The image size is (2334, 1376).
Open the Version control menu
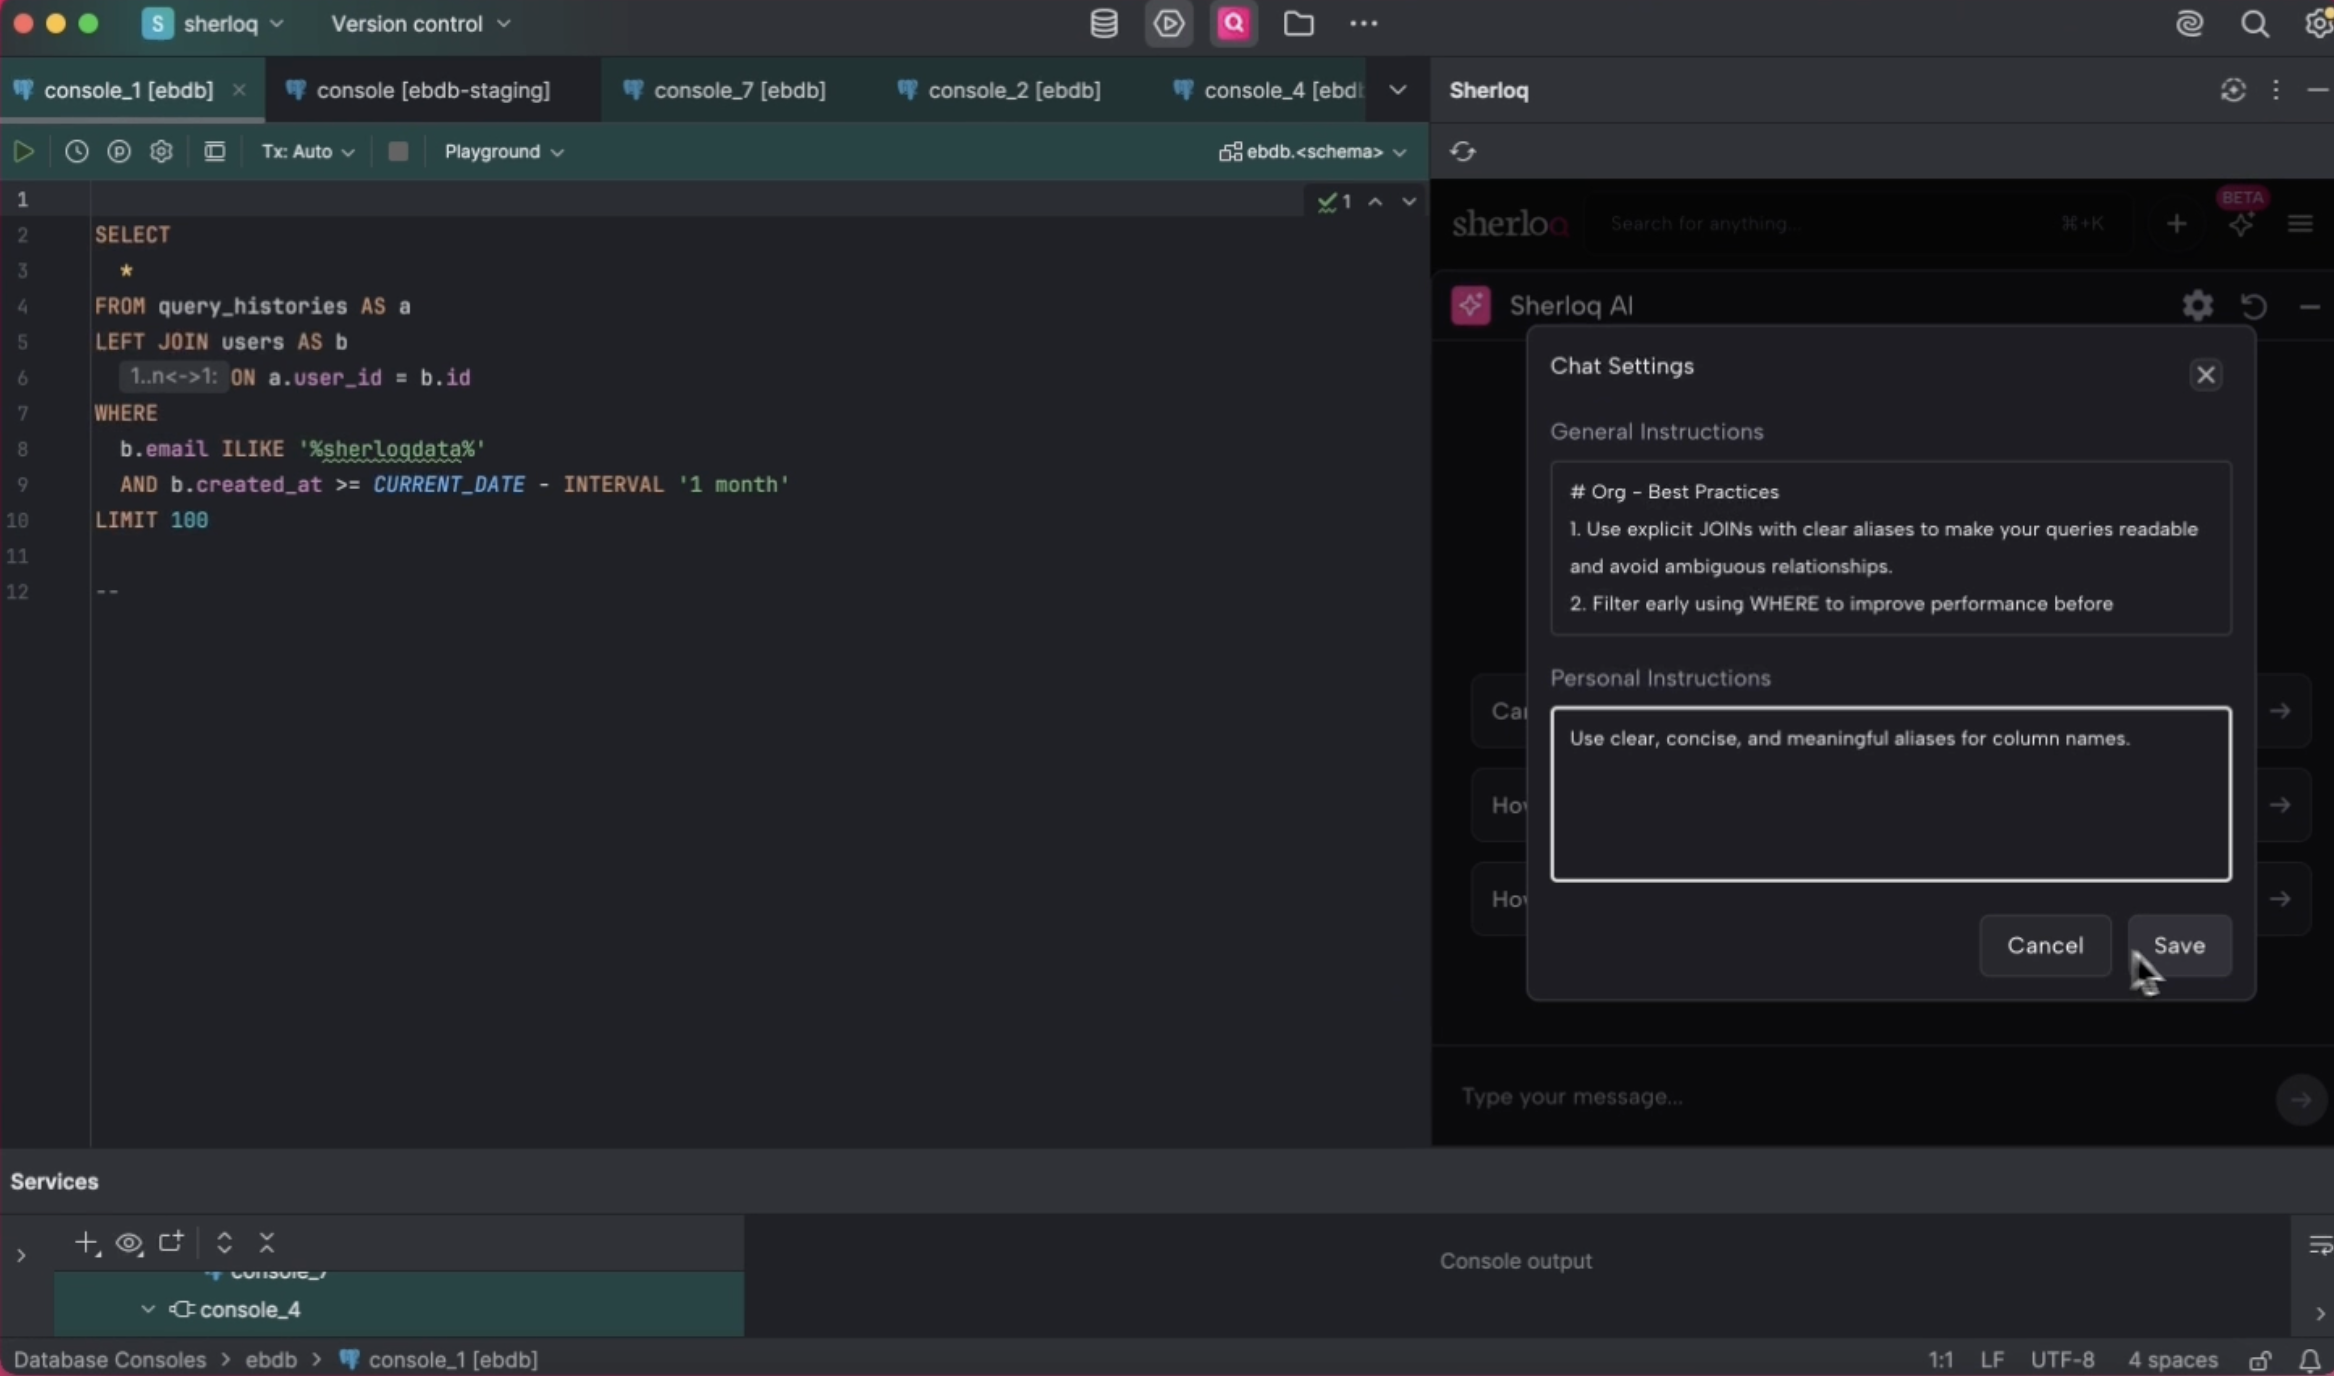tap(420, 23)
